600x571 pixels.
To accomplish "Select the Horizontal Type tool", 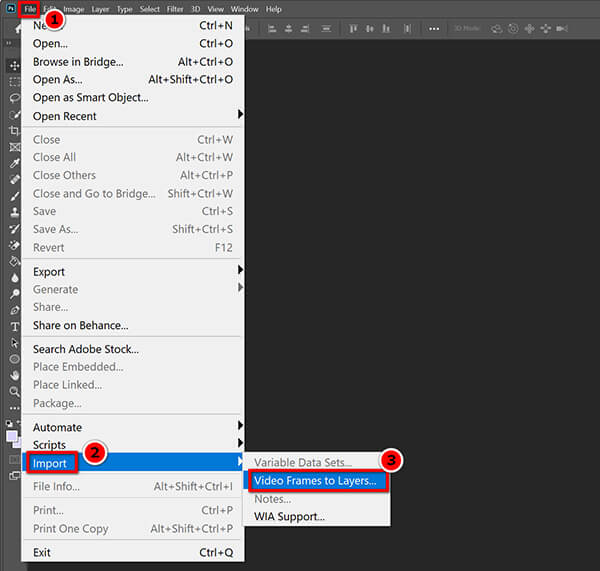I will (15, 326).
